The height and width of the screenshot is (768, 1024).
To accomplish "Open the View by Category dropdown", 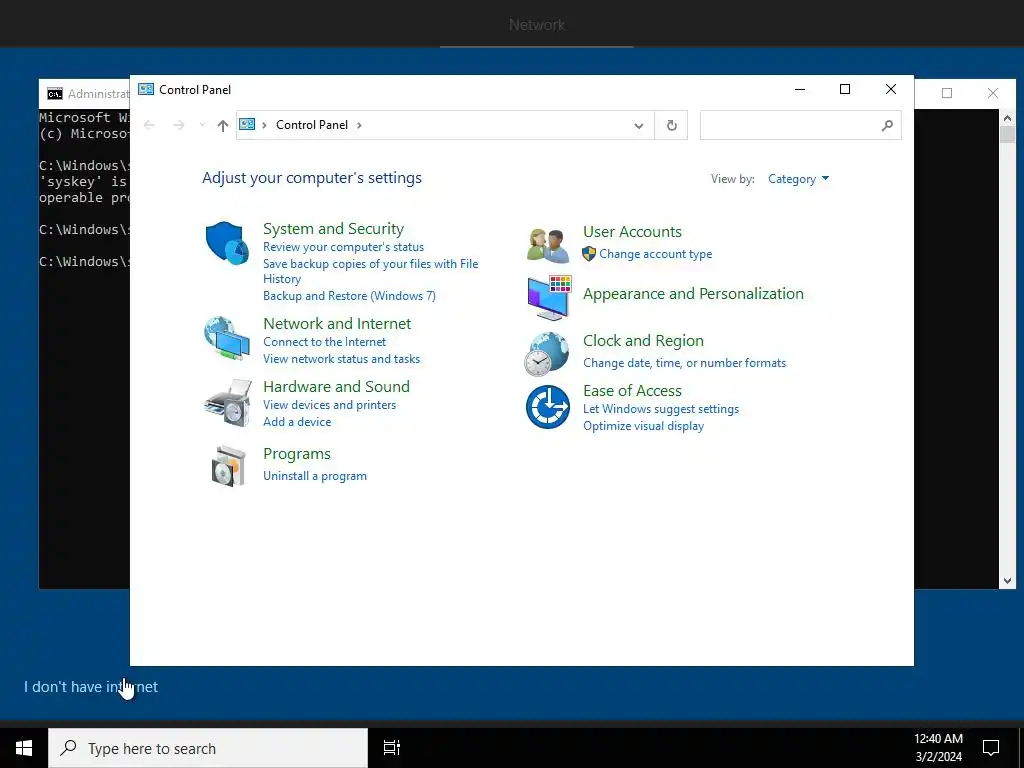I will (x=798, y=179).
